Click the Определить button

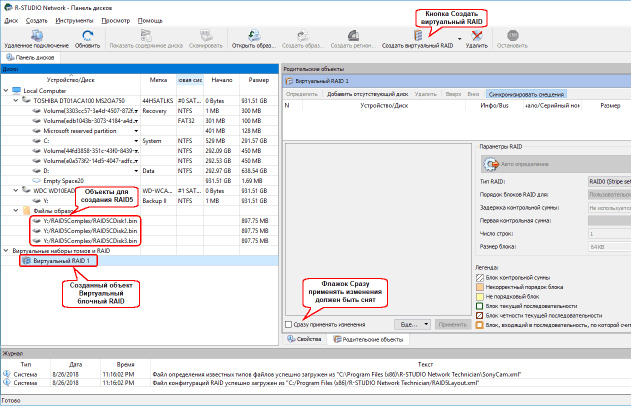[302, 94]
